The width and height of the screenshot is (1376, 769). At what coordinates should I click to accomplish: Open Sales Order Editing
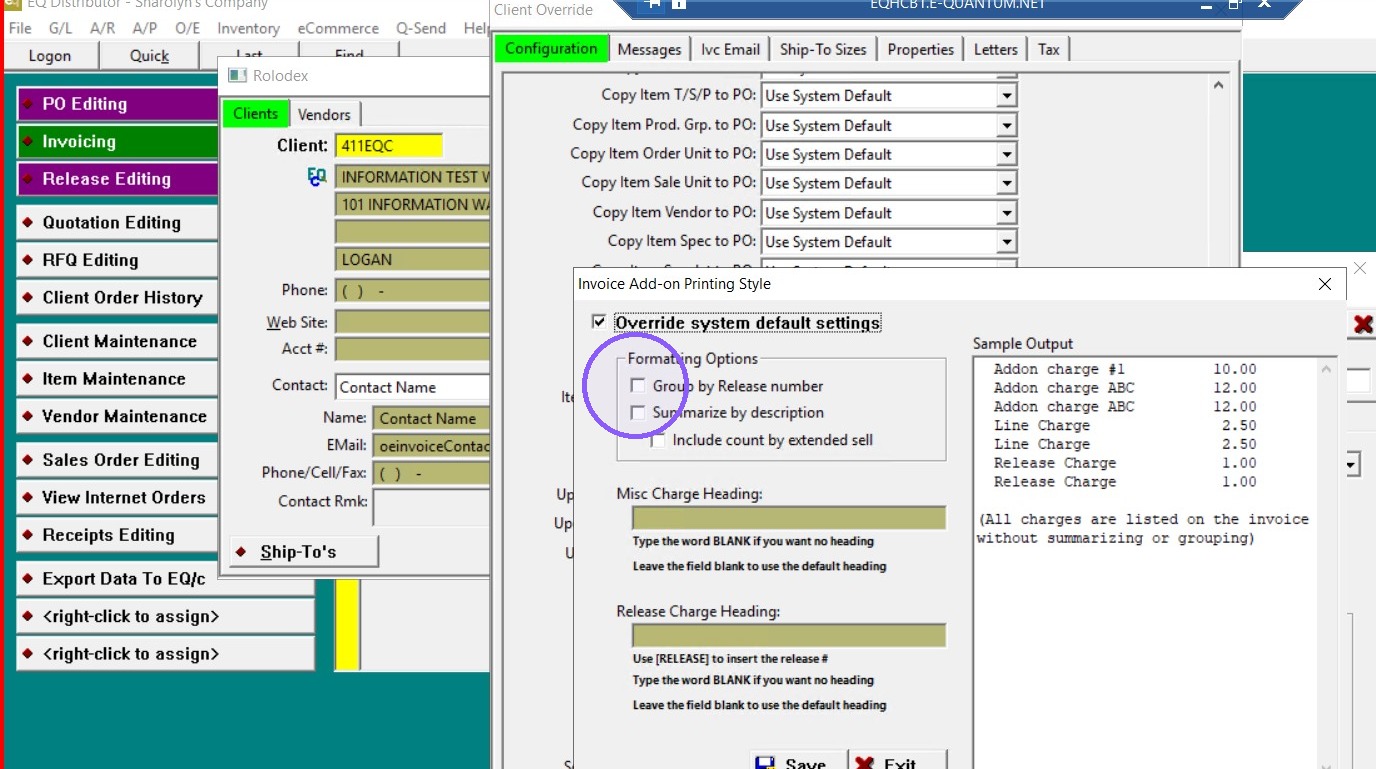[x=117, y=460]
